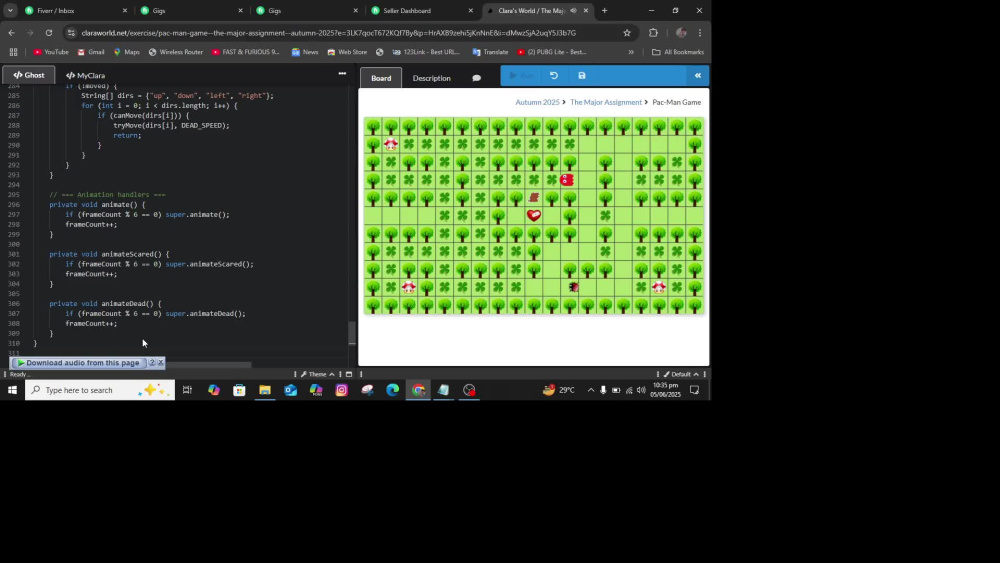Expand the Theme dropdown in the status bar
Screen dimensions: 1000x563
(318, 374)
